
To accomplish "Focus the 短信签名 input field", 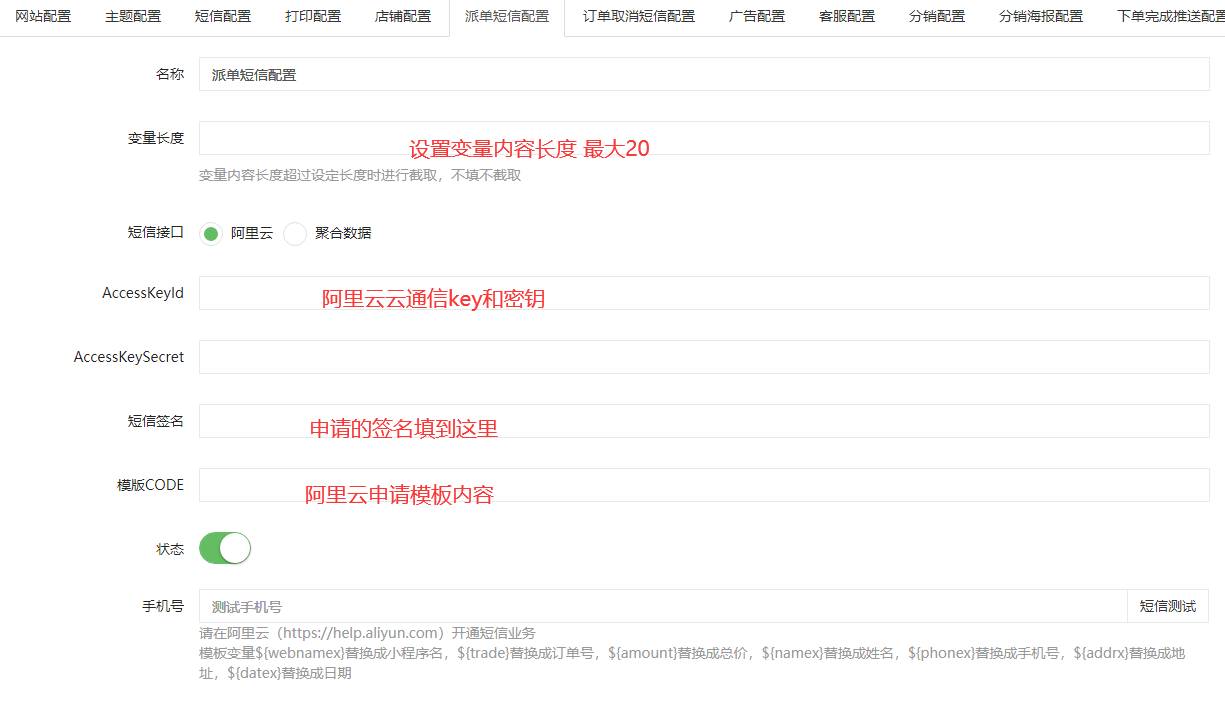I will [704, 421].
